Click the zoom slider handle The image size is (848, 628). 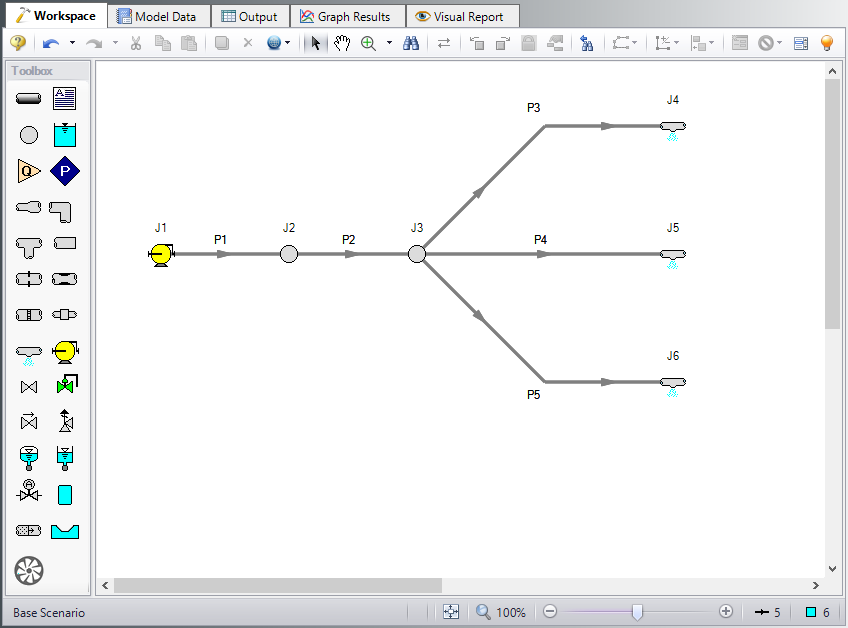click(x=637, y=612)
